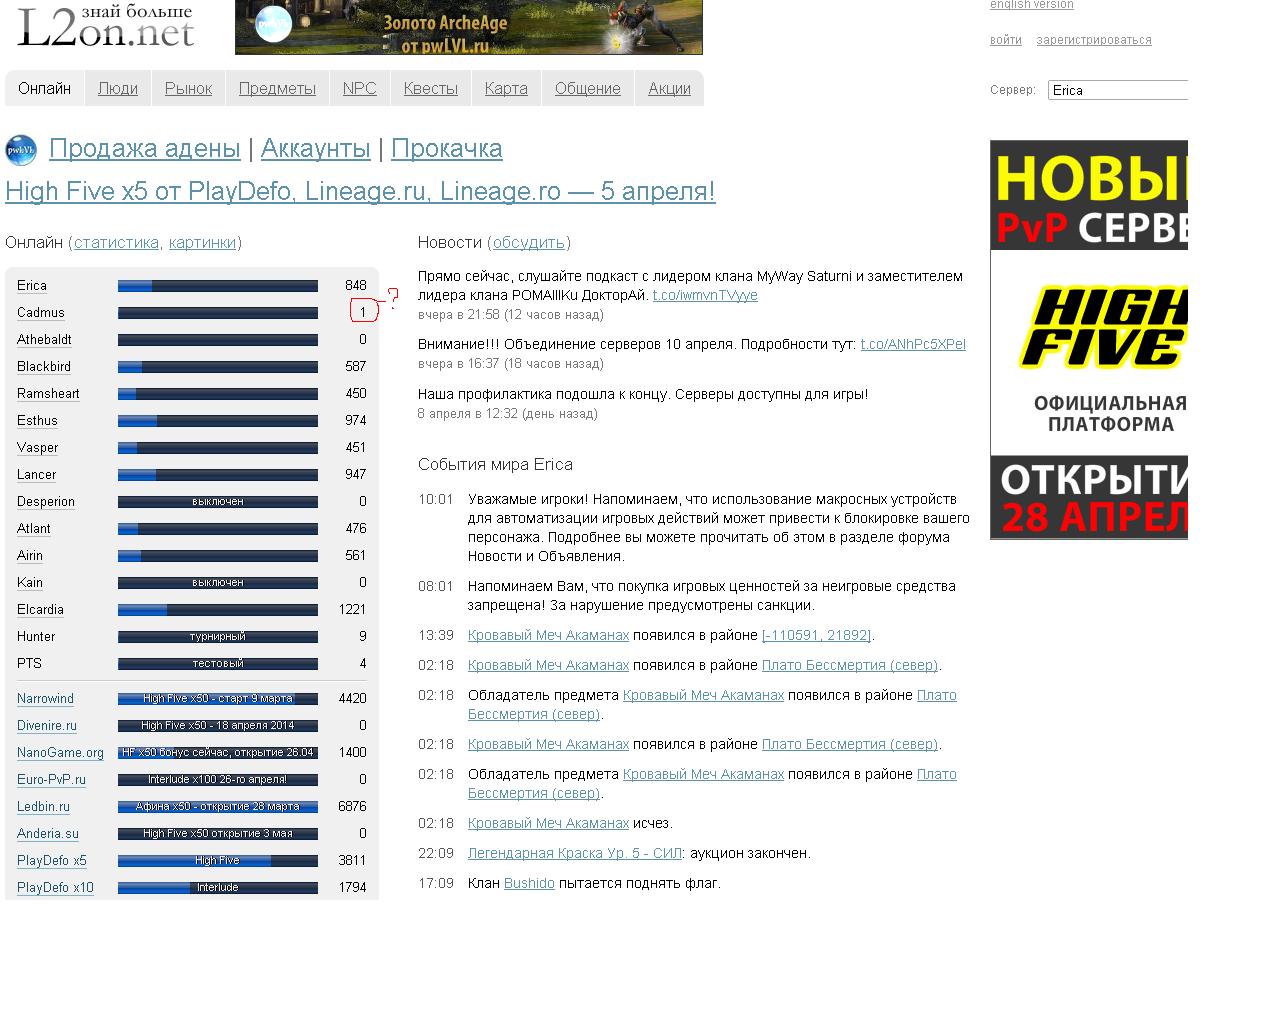Go to the Общение tab
This screenshot has height=1024, width=1280.
tap(588, 88)
